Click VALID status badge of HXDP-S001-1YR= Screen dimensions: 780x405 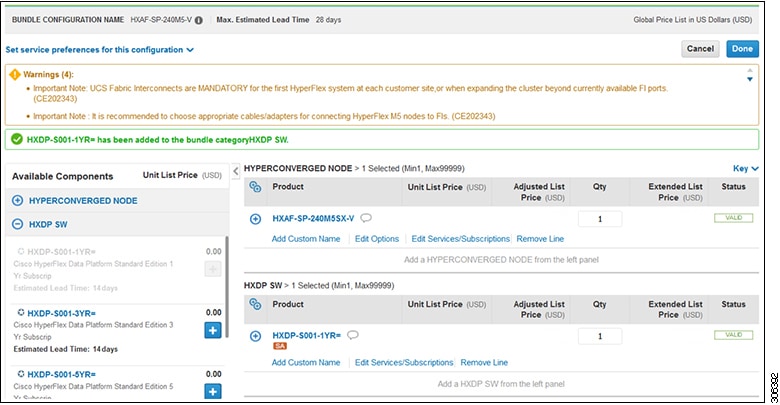coord(733,335)
